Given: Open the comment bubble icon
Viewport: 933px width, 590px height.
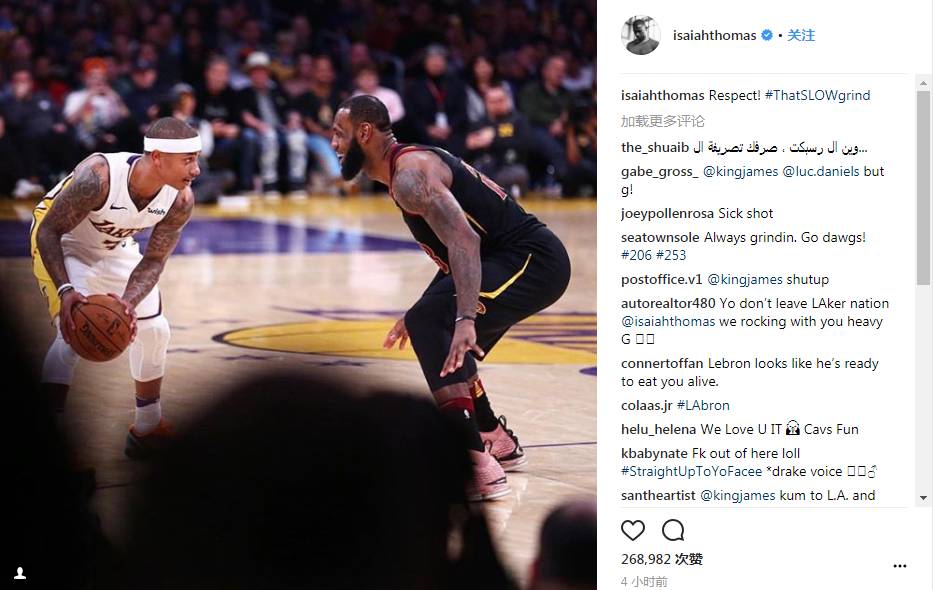Looking at the screenshot, I should click(673, 530).
